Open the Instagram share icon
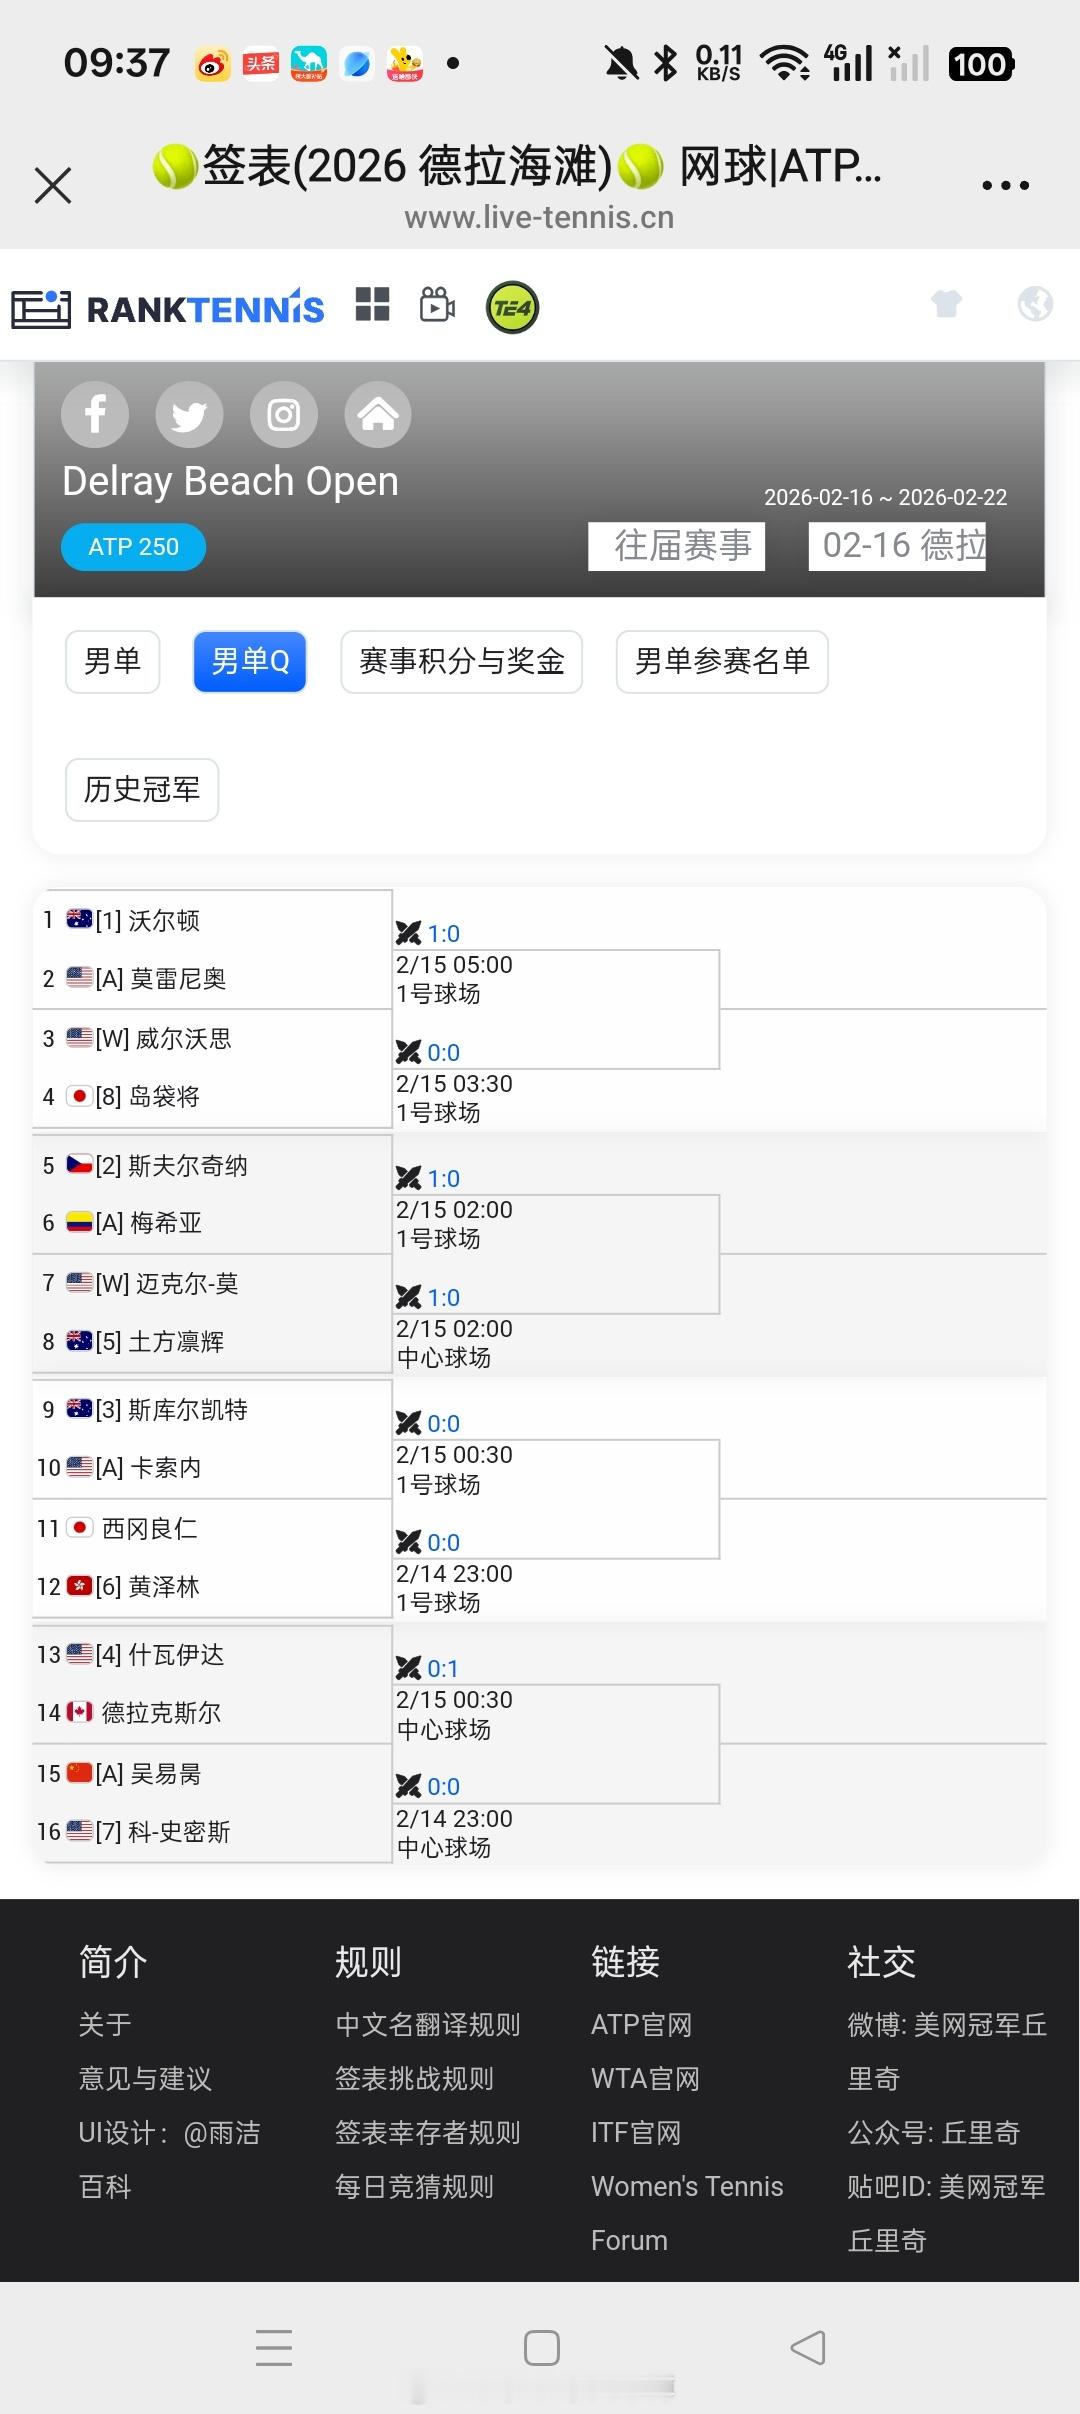1080x2414 pixels. (283, 414)
